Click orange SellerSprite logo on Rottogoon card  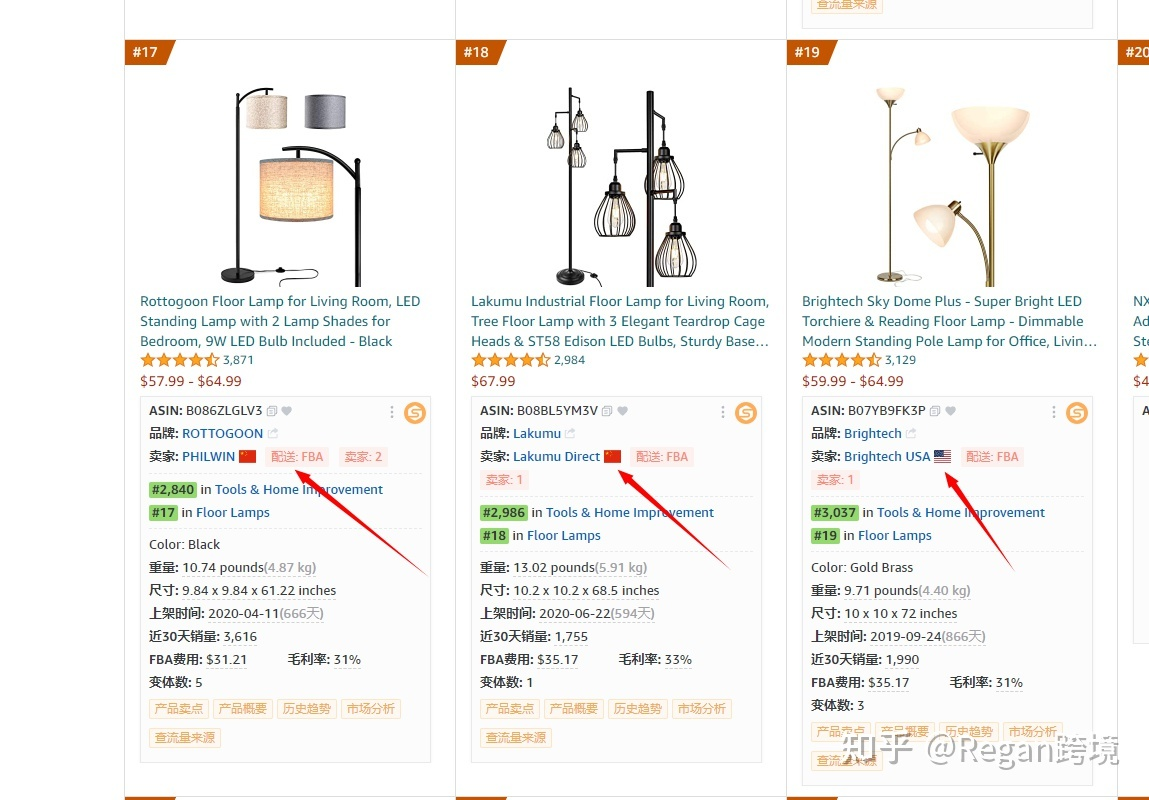coord(414,411)
